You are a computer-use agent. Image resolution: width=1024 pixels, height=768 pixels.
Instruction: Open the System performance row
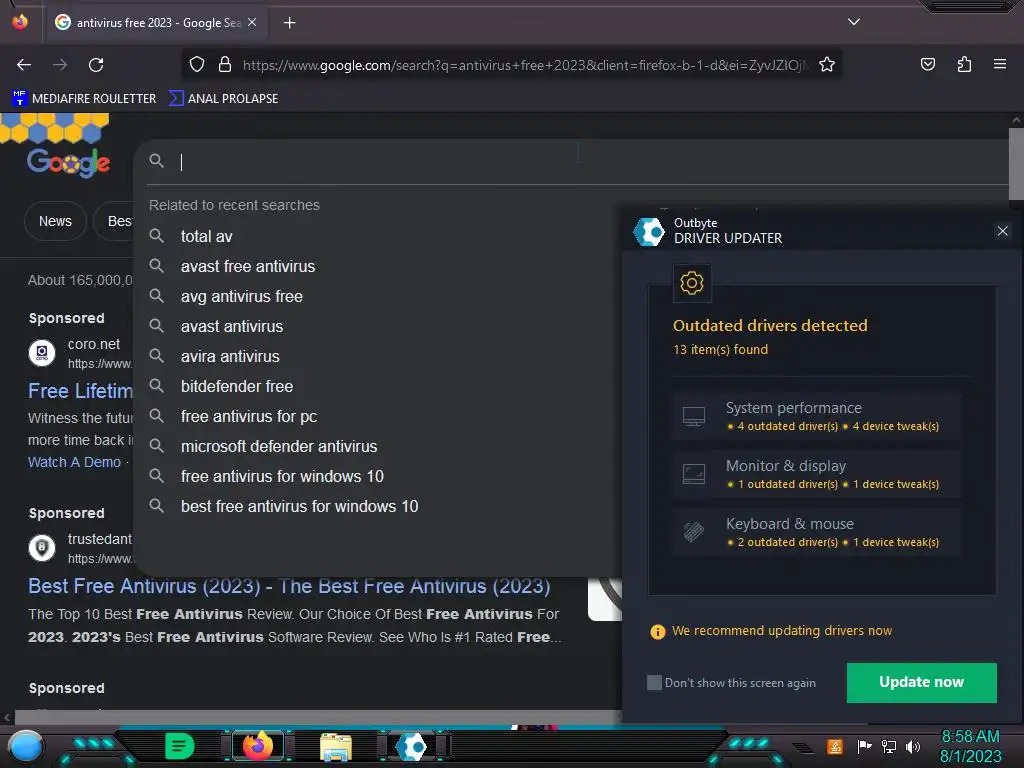816,416
